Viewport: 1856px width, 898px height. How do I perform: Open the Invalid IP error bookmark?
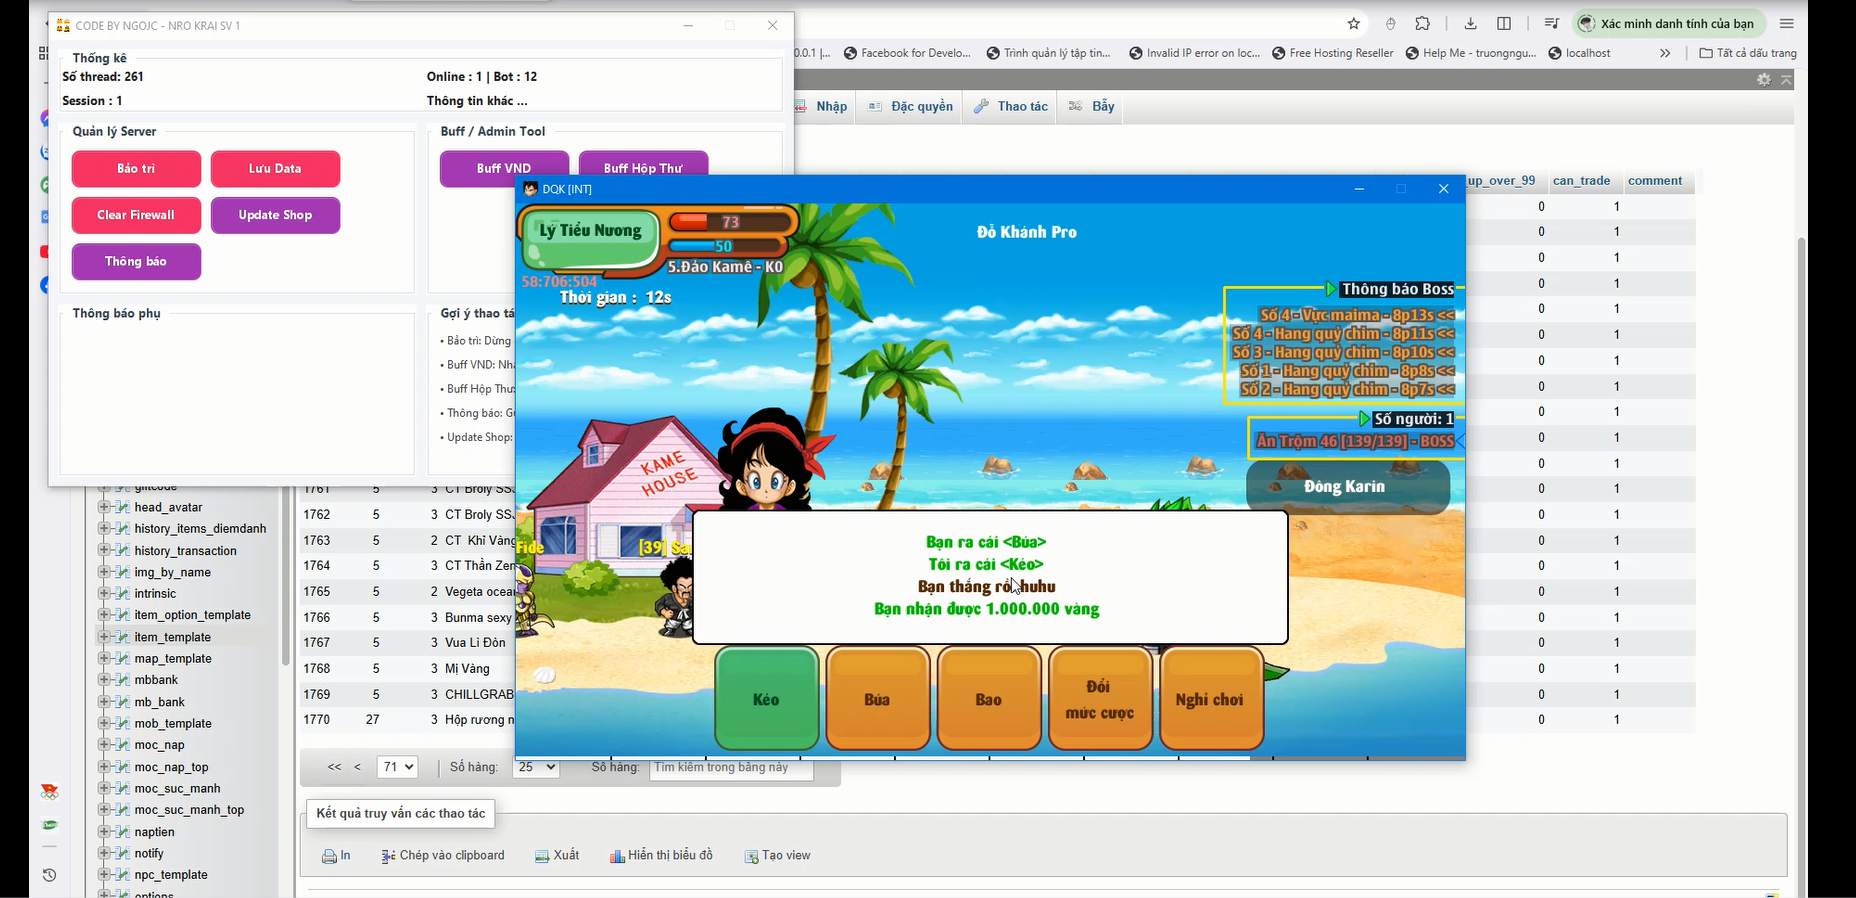point(1195,53)
